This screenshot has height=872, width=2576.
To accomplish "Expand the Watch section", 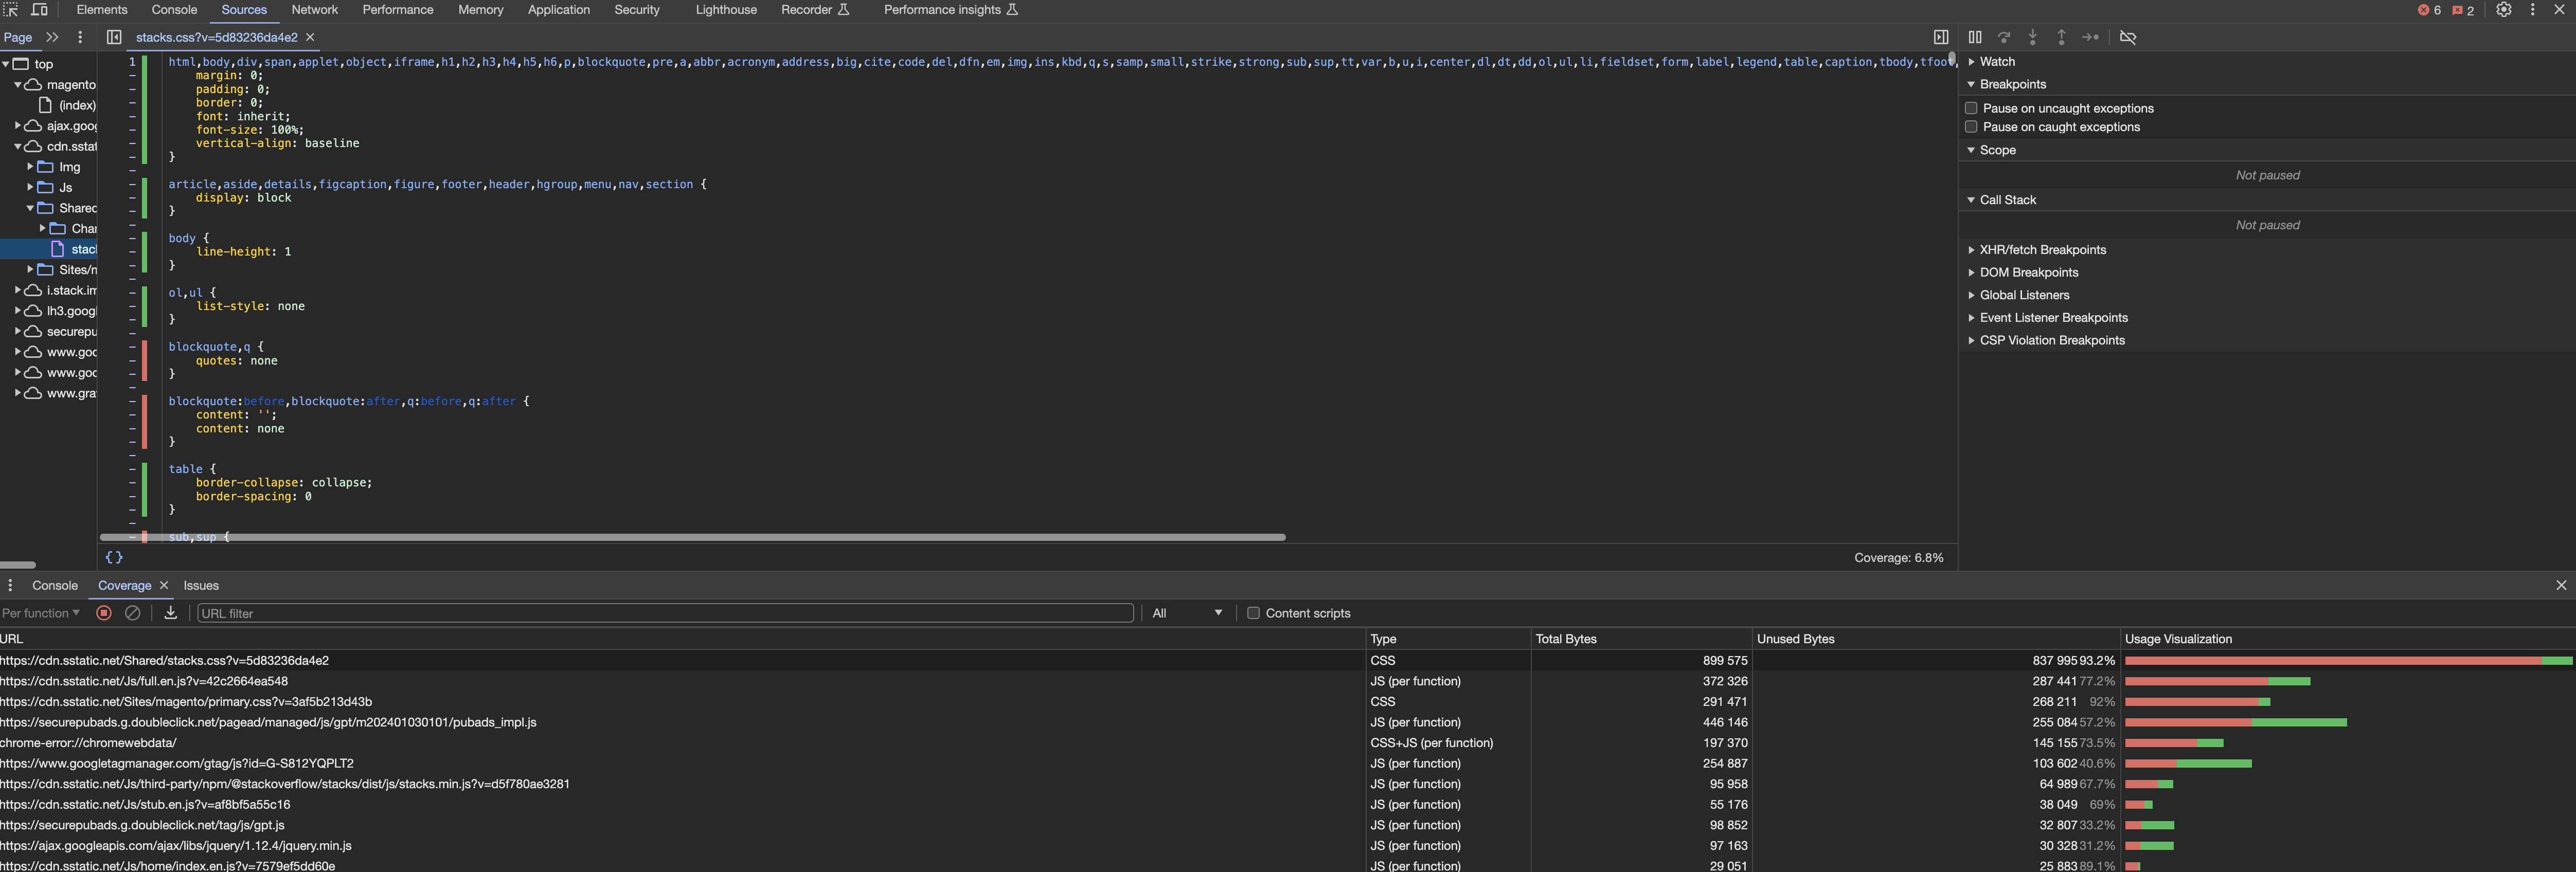I will coord(1997,62).
